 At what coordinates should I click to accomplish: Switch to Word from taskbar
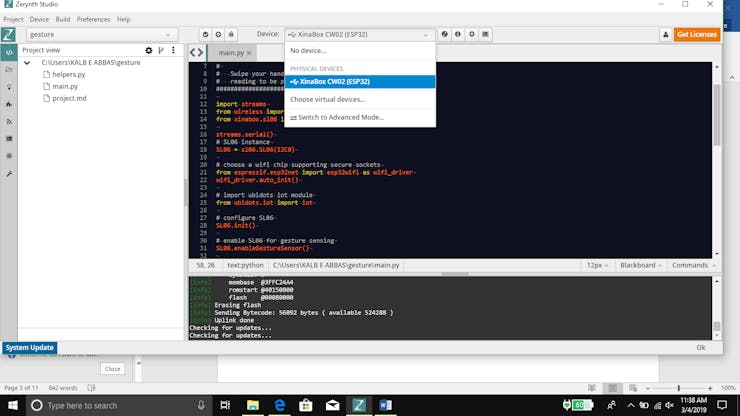coord(386,405)
